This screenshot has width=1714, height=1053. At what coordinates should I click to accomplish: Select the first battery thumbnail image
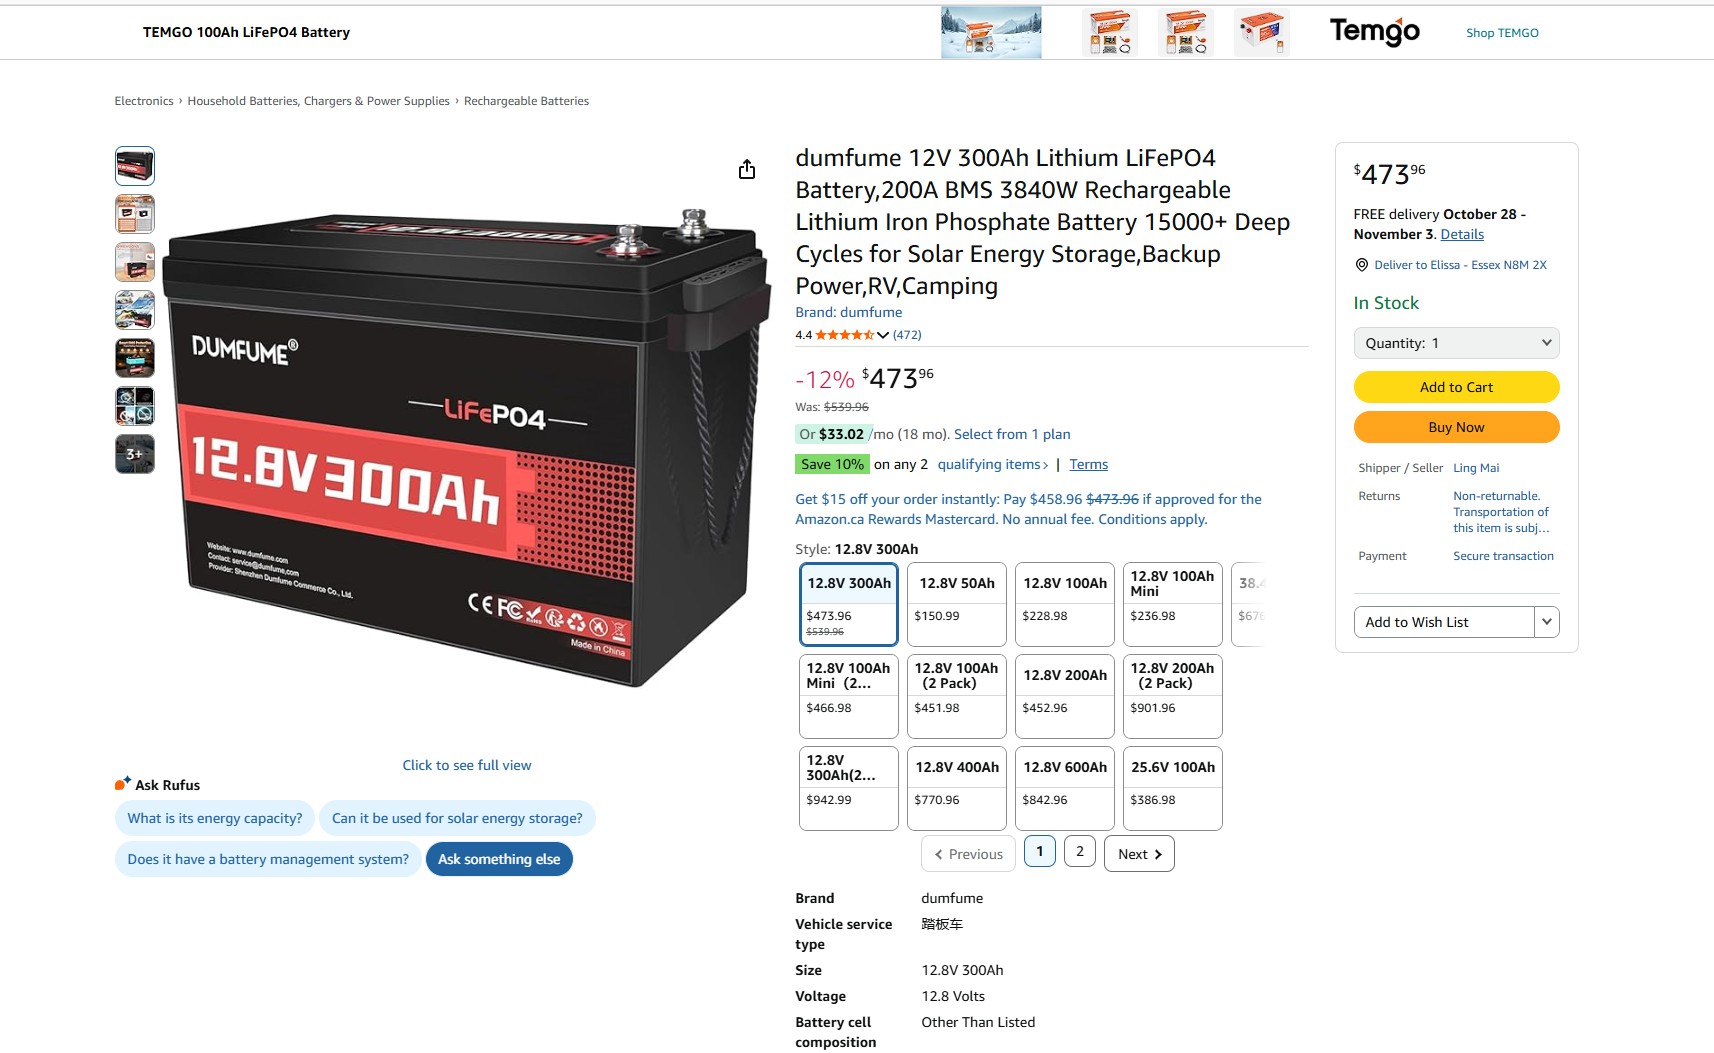point(135,166)
